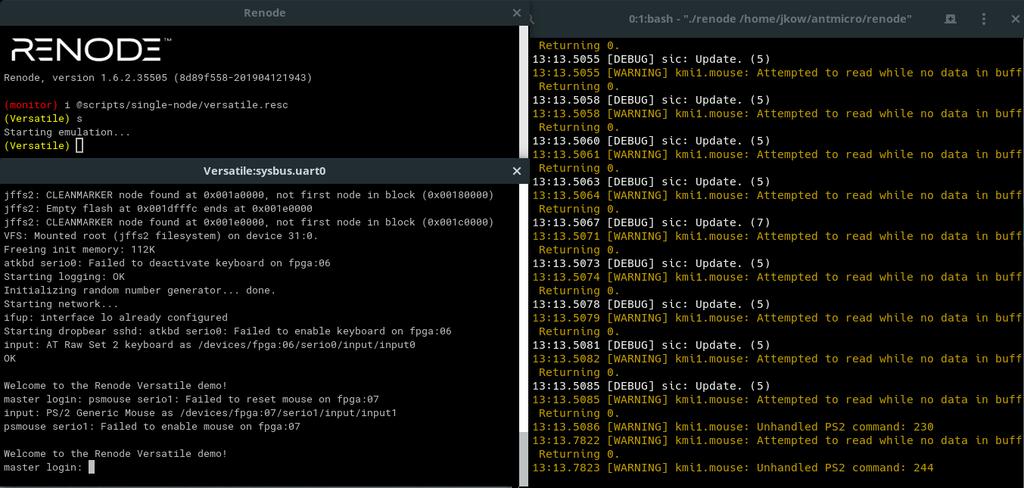Click 'Failed to enable mouse on fpga:07' line
Screen dimensions: 1024x488
[152, 427]
